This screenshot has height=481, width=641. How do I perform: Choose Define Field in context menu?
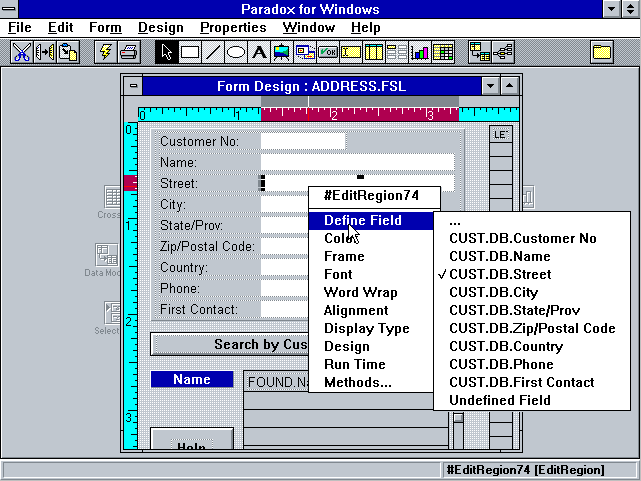(x=371, y=221)
